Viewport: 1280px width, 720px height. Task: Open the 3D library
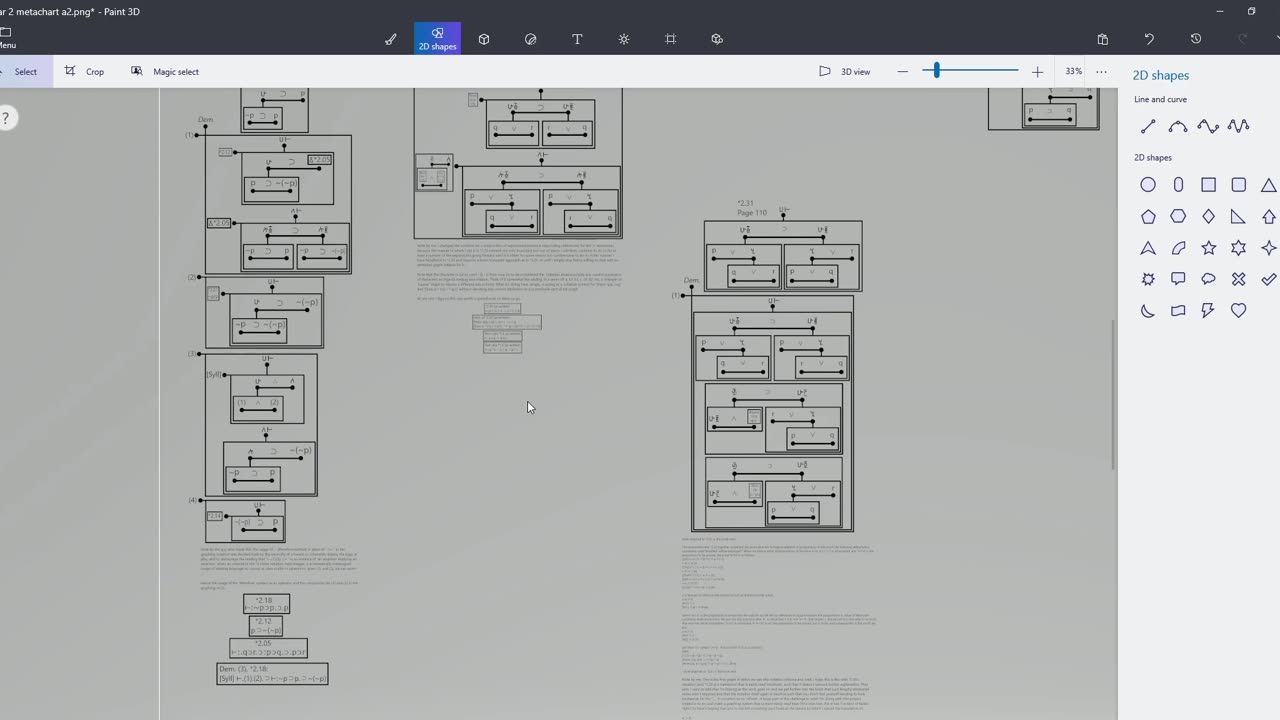click(x=717, y=39)
